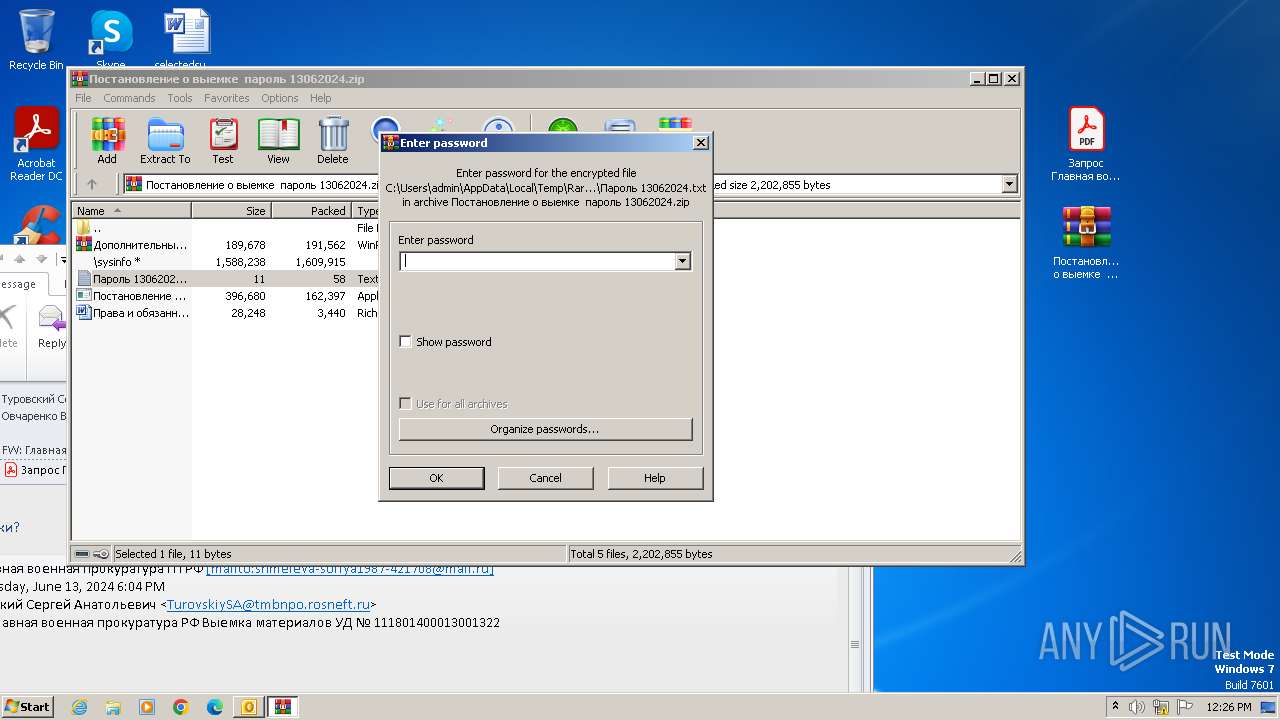This screenshot has width=1280, height=720.
Task: Click the 396,680 size cell
Action: pyautogui.click(x=245, y=296)
